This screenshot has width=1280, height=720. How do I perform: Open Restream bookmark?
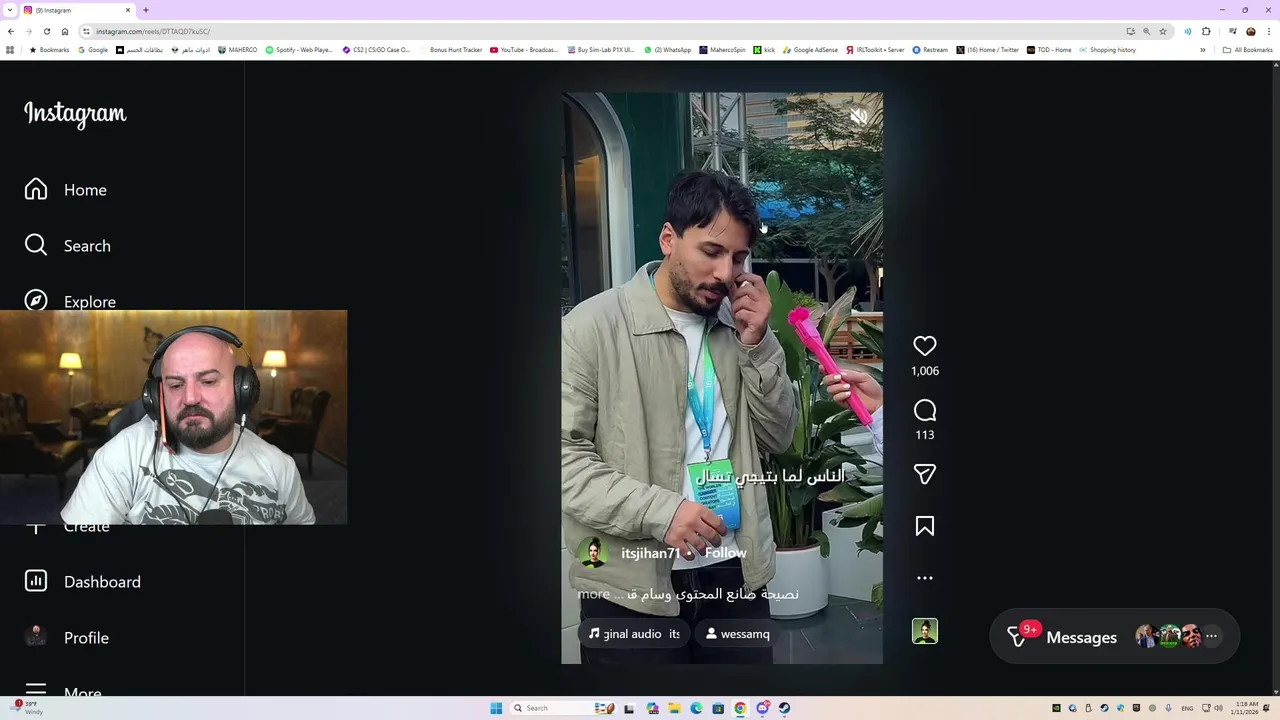click(x=930, y=50)
